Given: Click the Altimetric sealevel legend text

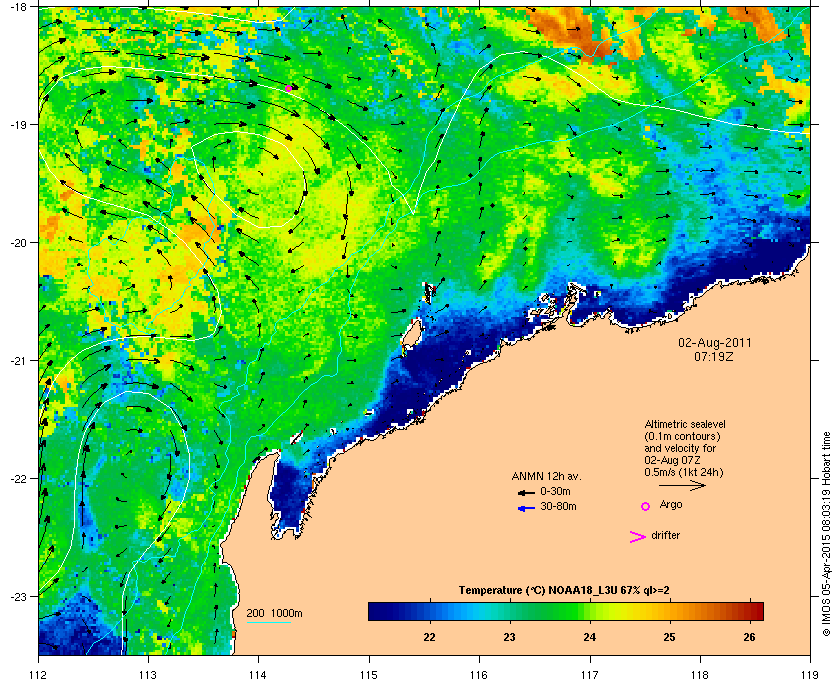Looking at the screenshot, I should click(x=685, y=424).
